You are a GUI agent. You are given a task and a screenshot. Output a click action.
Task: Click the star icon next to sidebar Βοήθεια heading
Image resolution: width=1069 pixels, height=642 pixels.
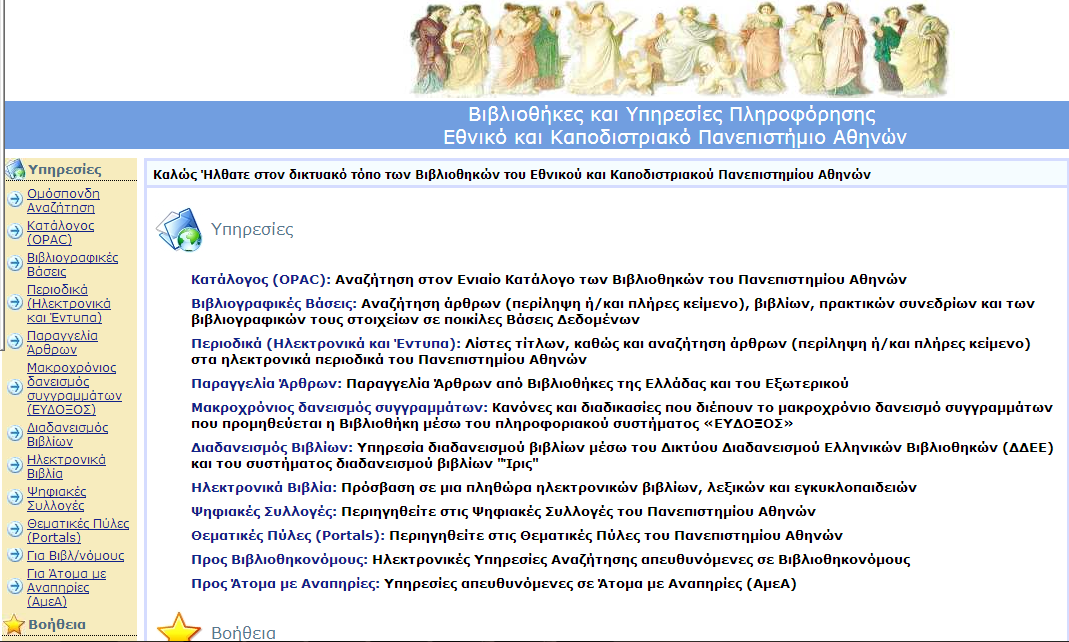pos(14,624)
